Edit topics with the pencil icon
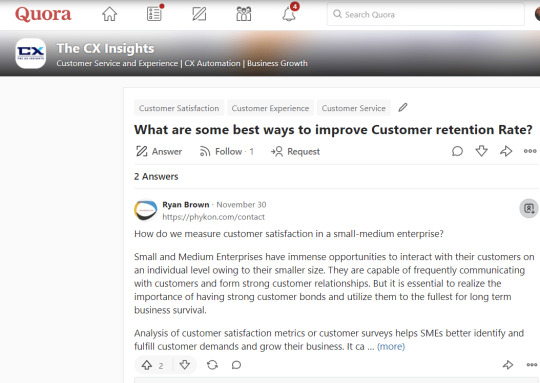Image resolution: width=540 pixels, height=383 pixels. coord(403,107)
